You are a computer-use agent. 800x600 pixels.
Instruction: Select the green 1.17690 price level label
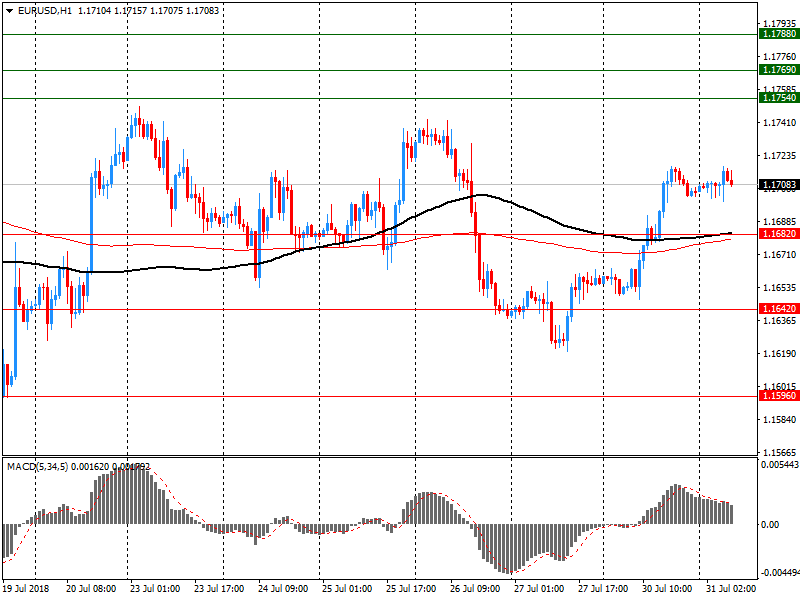[x=778, y=70]
